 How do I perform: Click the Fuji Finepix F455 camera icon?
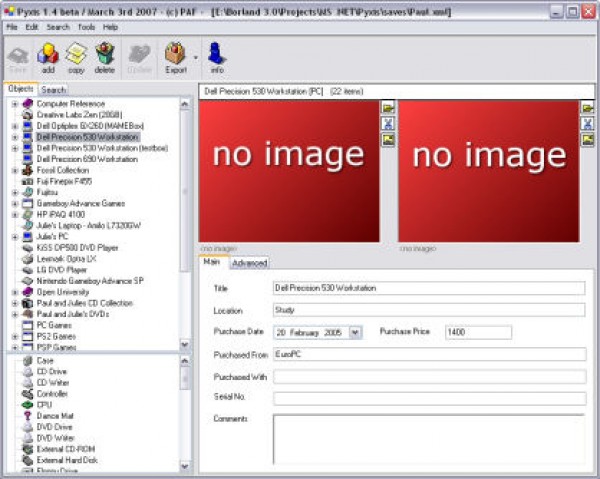point(28,181)
